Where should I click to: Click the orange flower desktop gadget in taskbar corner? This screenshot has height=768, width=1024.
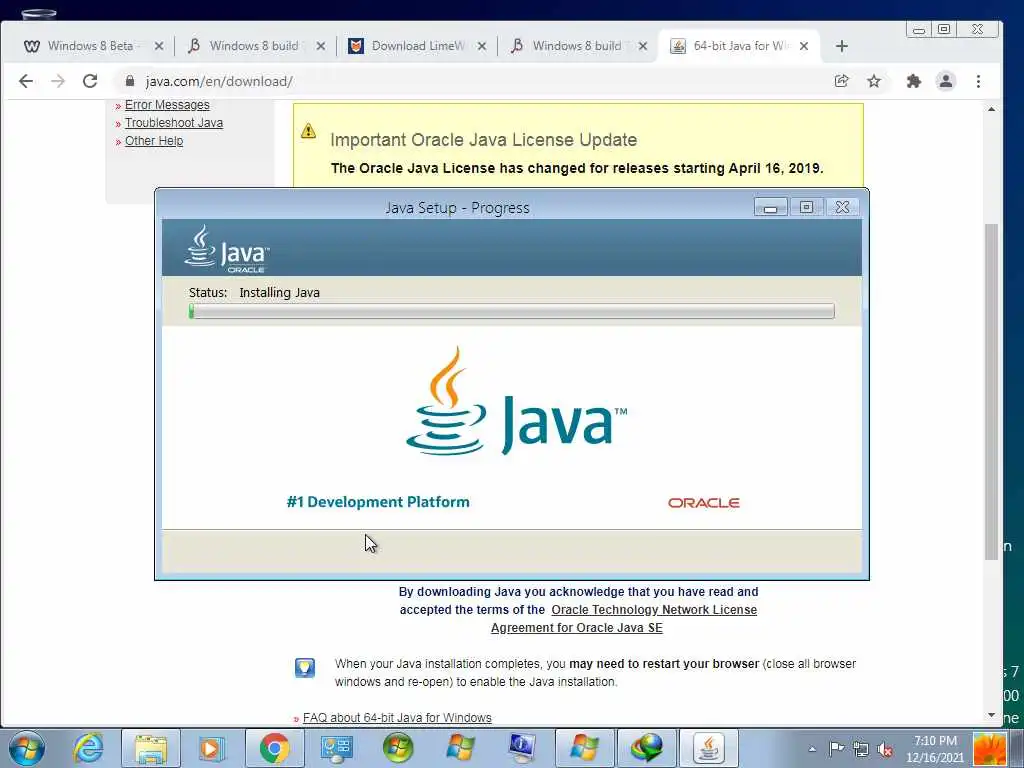(989, 750)
